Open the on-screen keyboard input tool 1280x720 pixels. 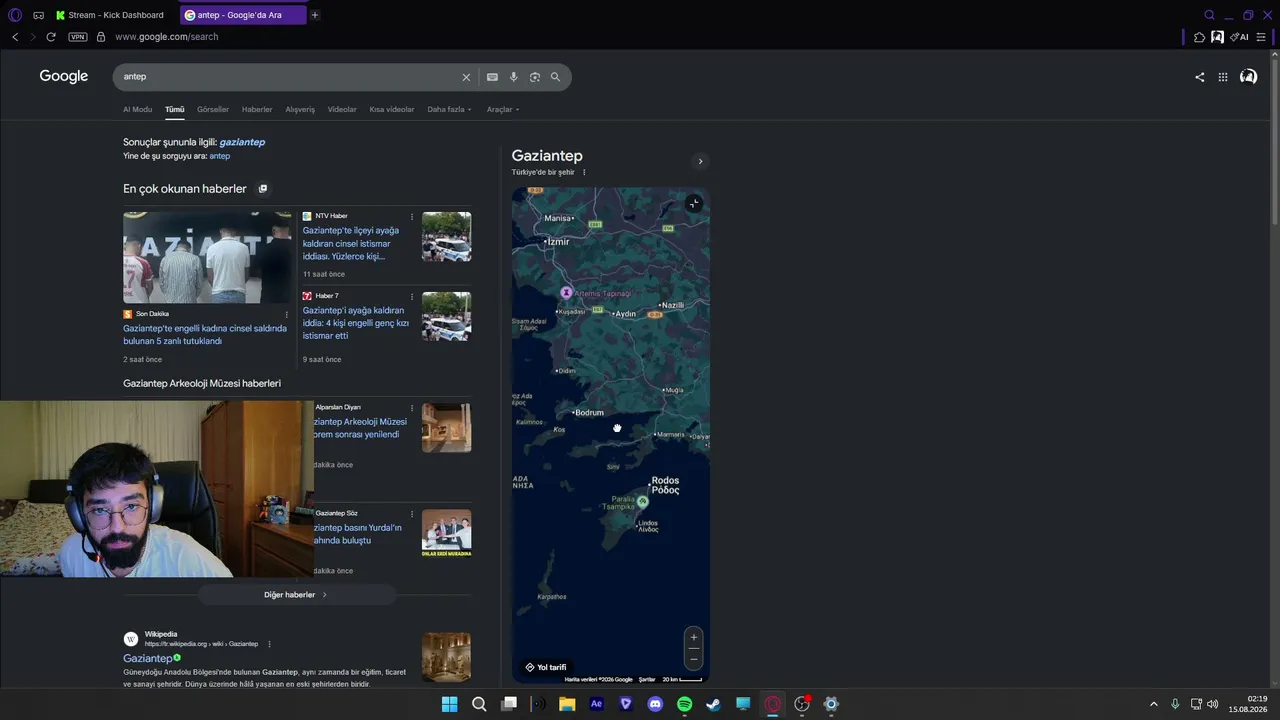click(492, 77)
